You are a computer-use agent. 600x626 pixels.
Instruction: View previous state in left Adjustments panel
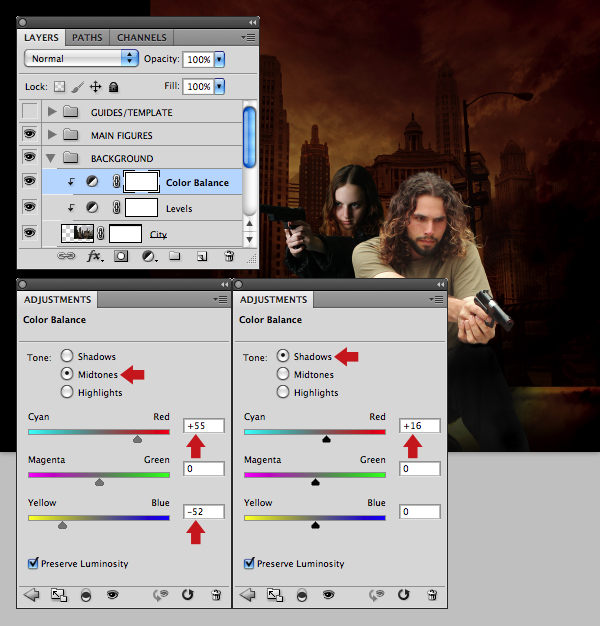pos(160,595)
